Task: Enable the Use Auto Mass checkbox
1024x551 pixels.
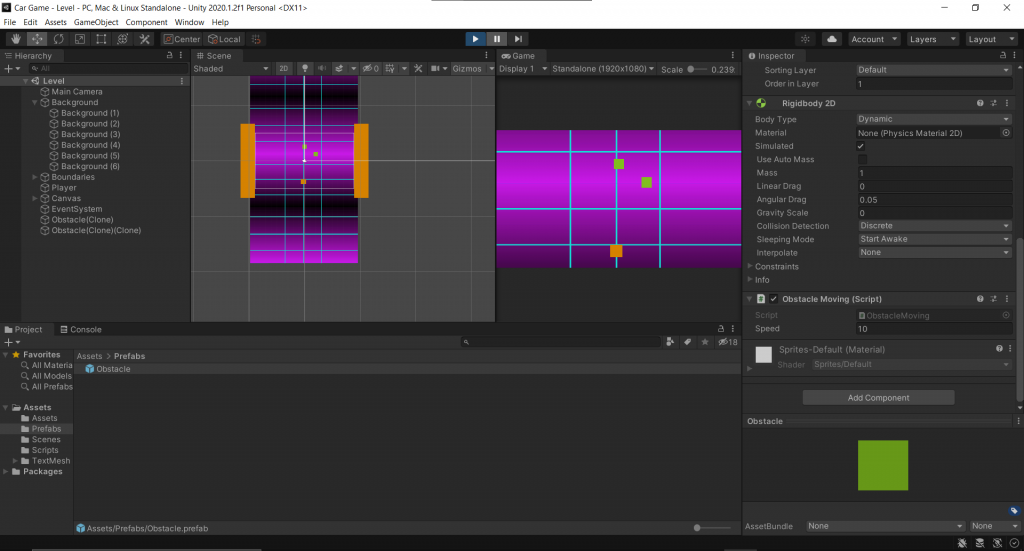Action: 862,160
